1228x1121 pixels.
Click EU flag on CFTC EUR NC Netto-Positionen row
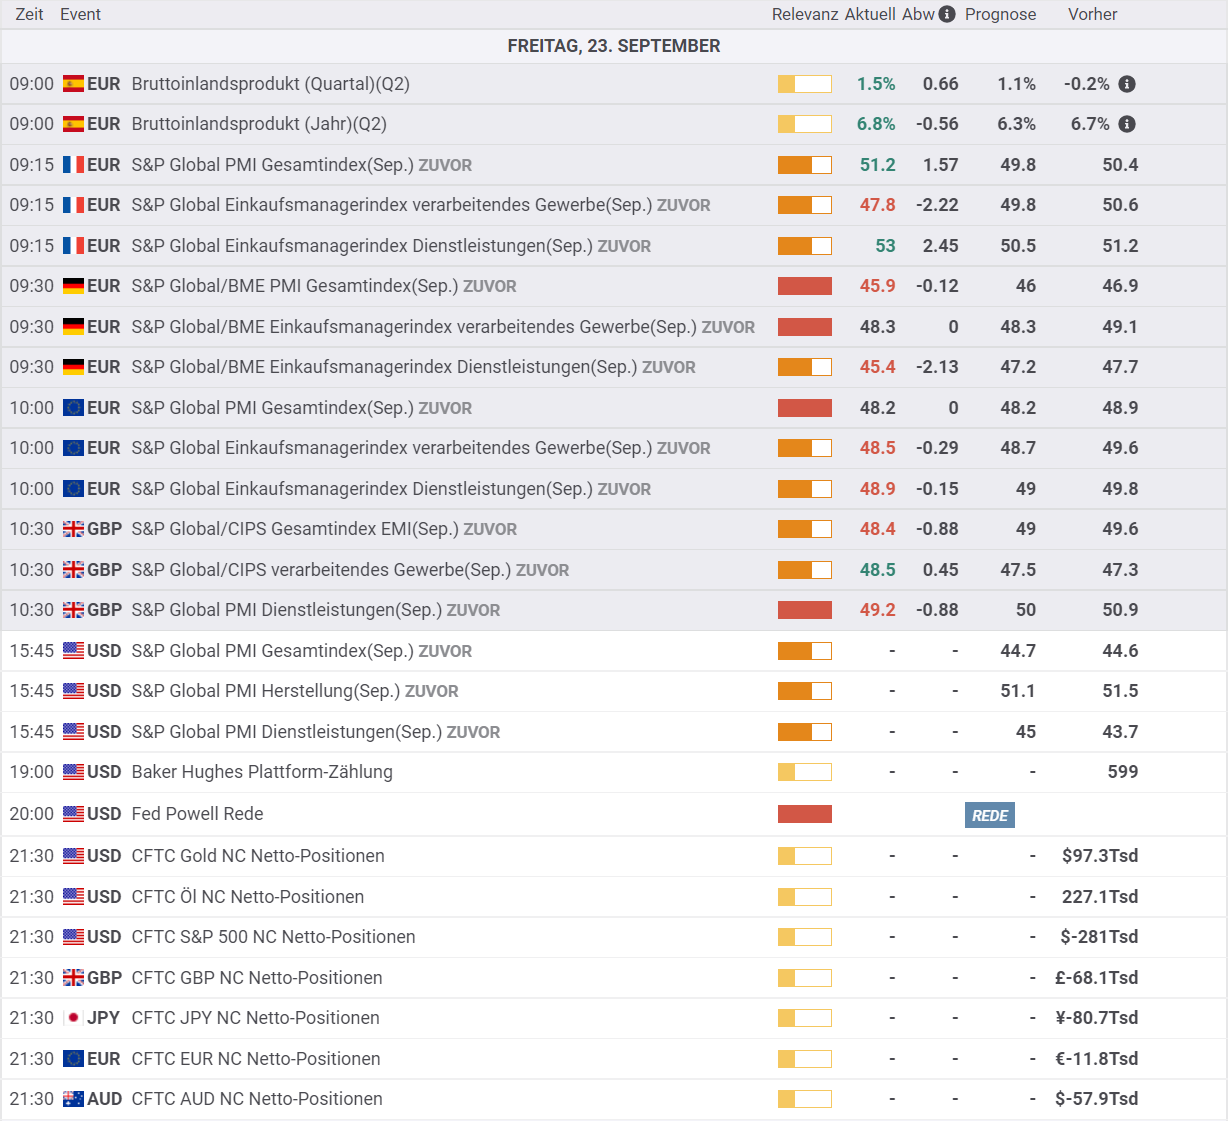click(x=73, y=1059)
